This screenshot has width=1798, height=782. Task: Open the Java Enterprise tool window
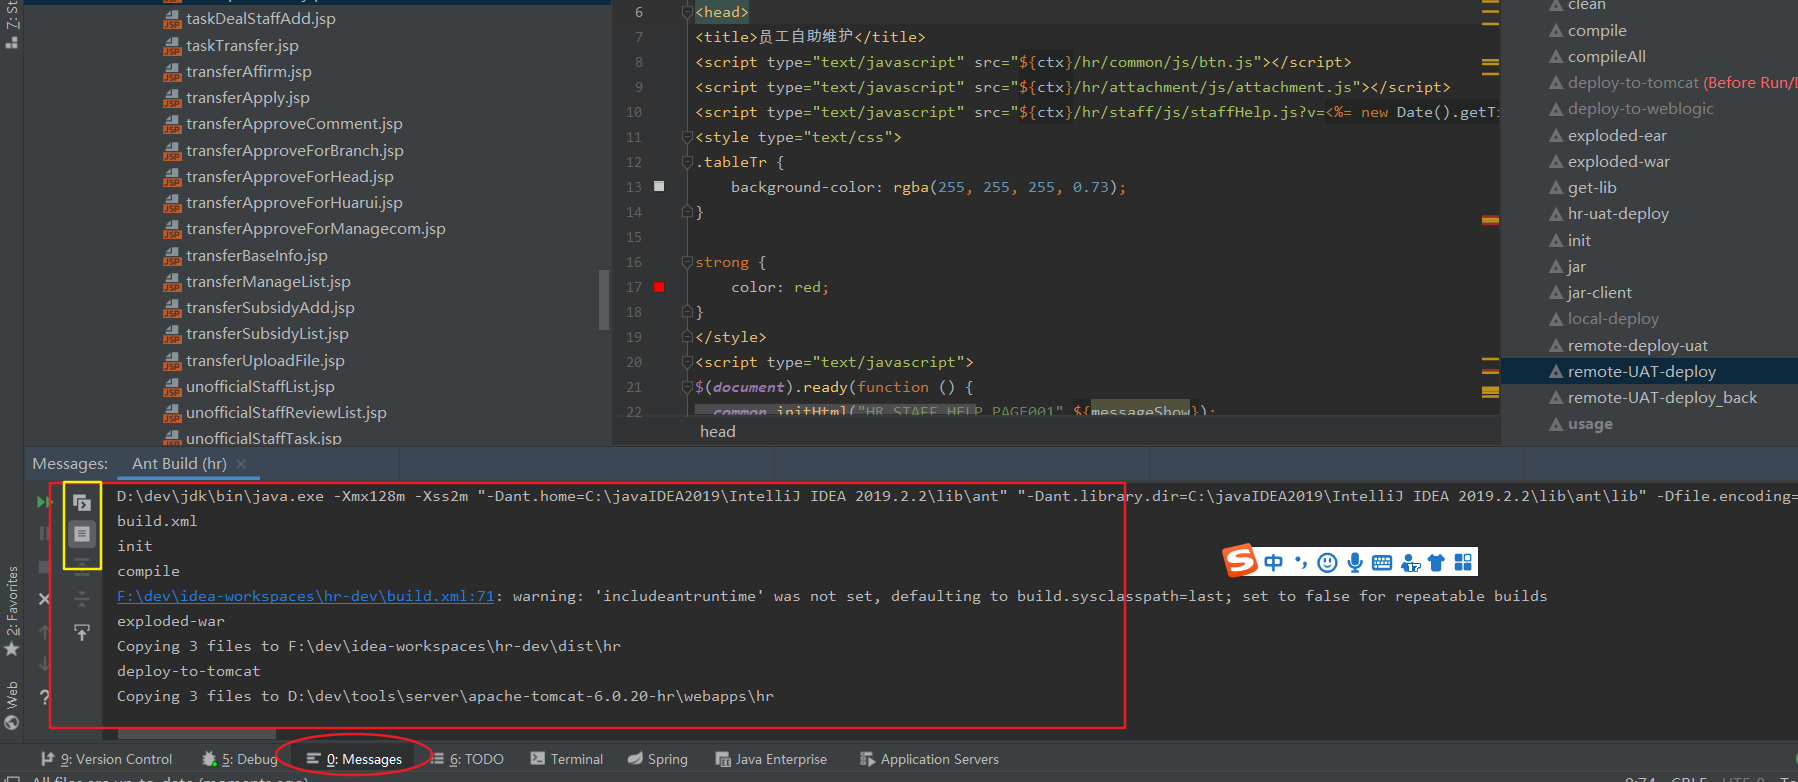[x=772, y=760]
